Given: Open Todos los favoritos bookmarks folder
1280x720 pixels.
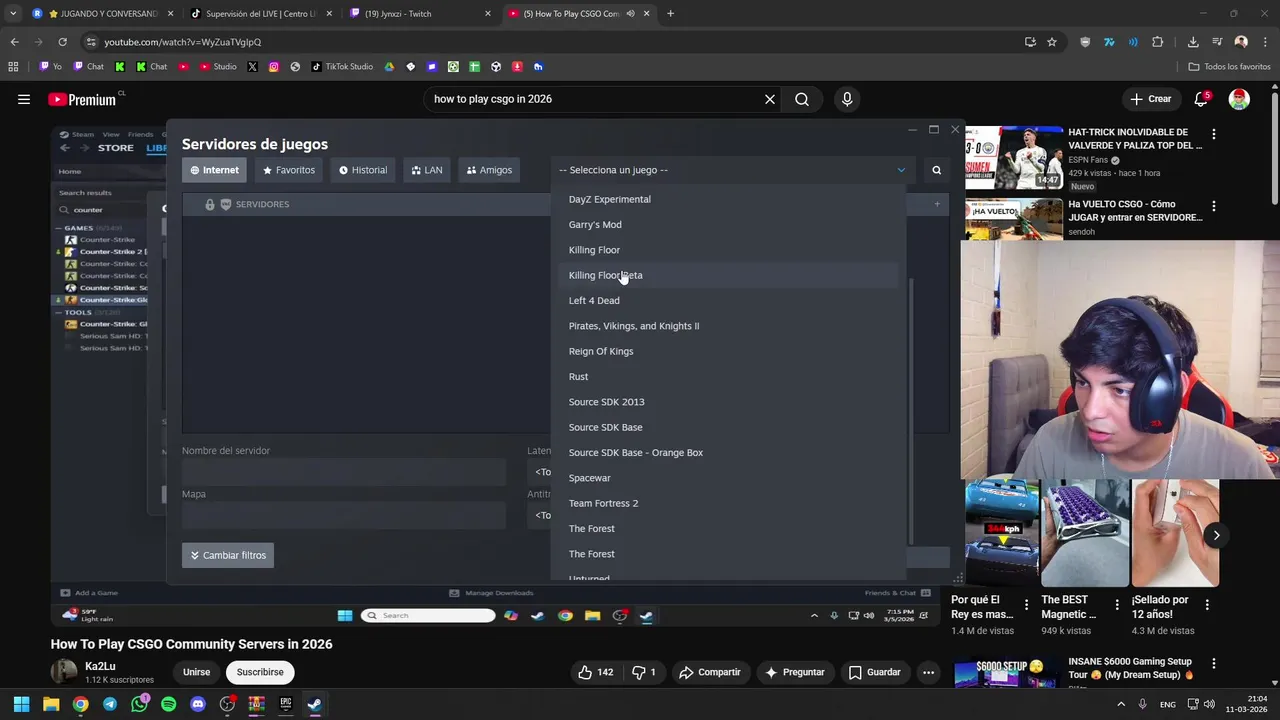Looking at the screenshot, I should [1229, 67].
